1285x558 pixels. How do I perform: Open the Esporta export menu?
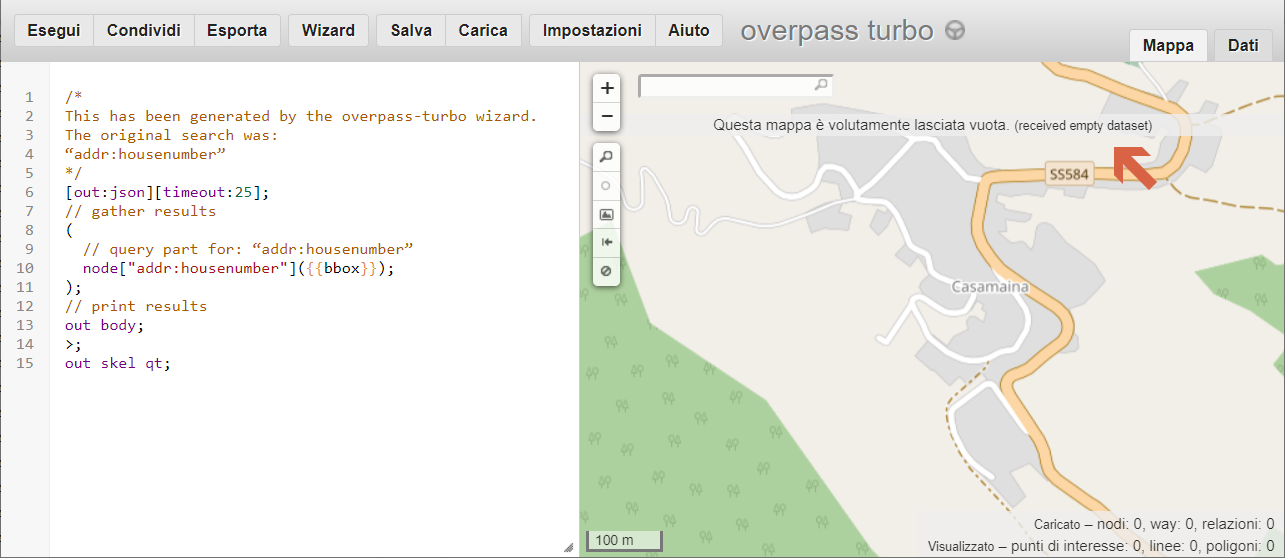pyautogui.click(x=237, y=30)
